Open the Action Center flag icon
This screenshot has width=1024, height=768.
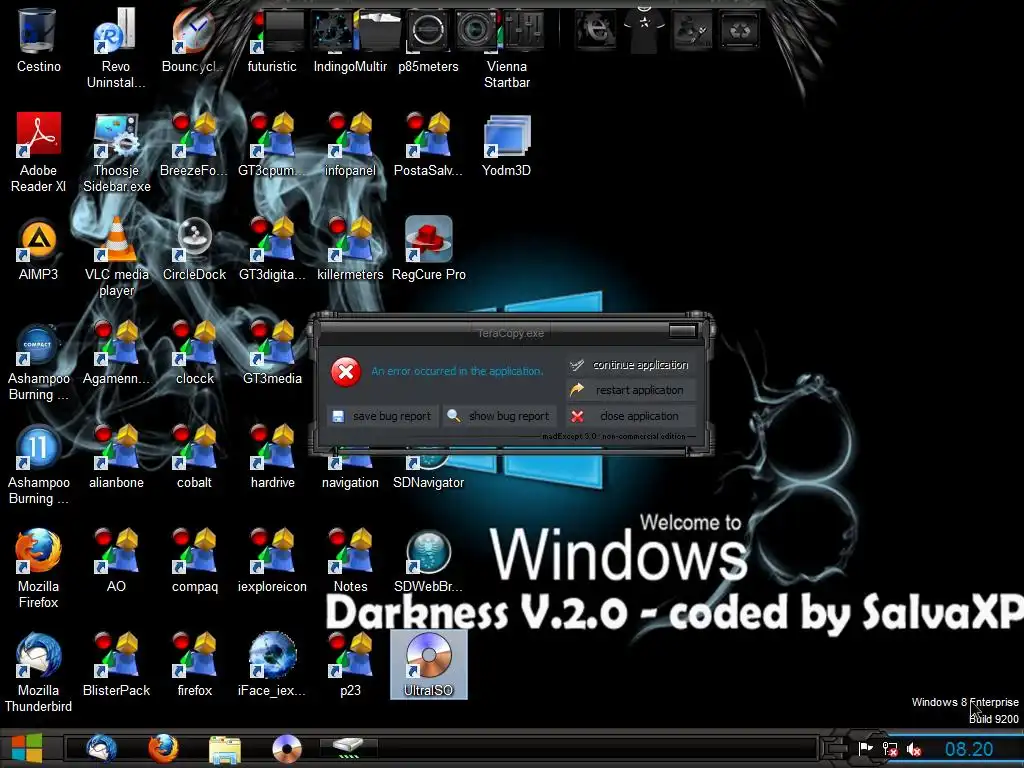click(865, 749)
